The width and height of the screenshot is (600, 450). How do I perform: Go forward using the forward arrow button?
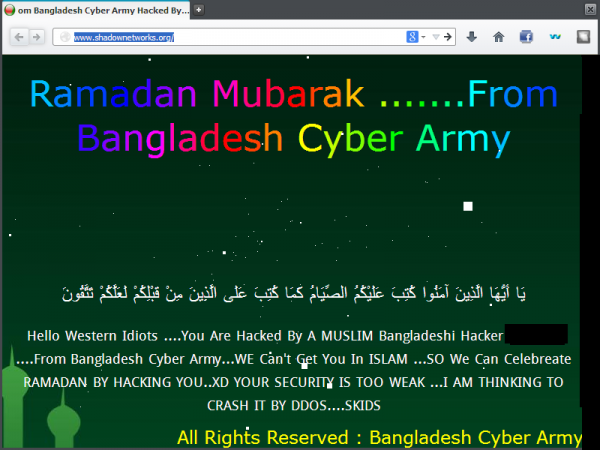(x=37, y=37)
